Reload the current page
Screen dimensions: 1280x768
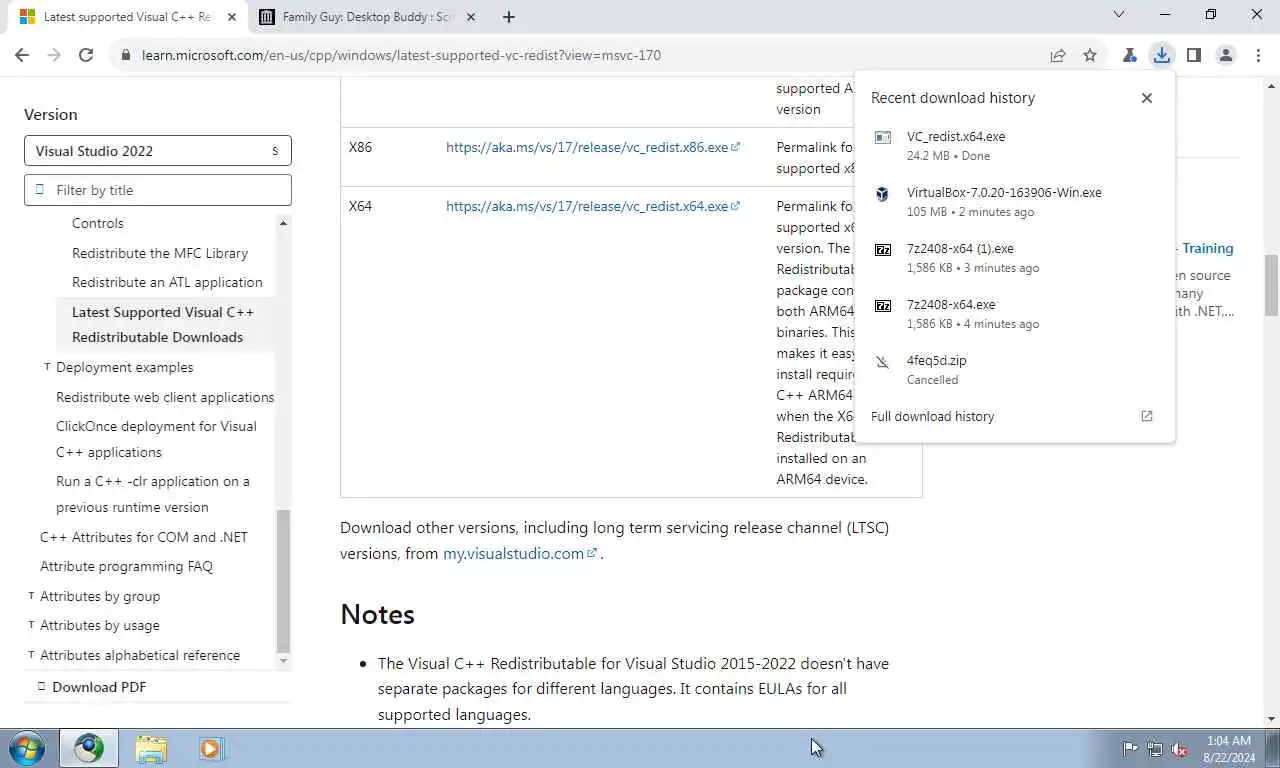click(86, 55)
